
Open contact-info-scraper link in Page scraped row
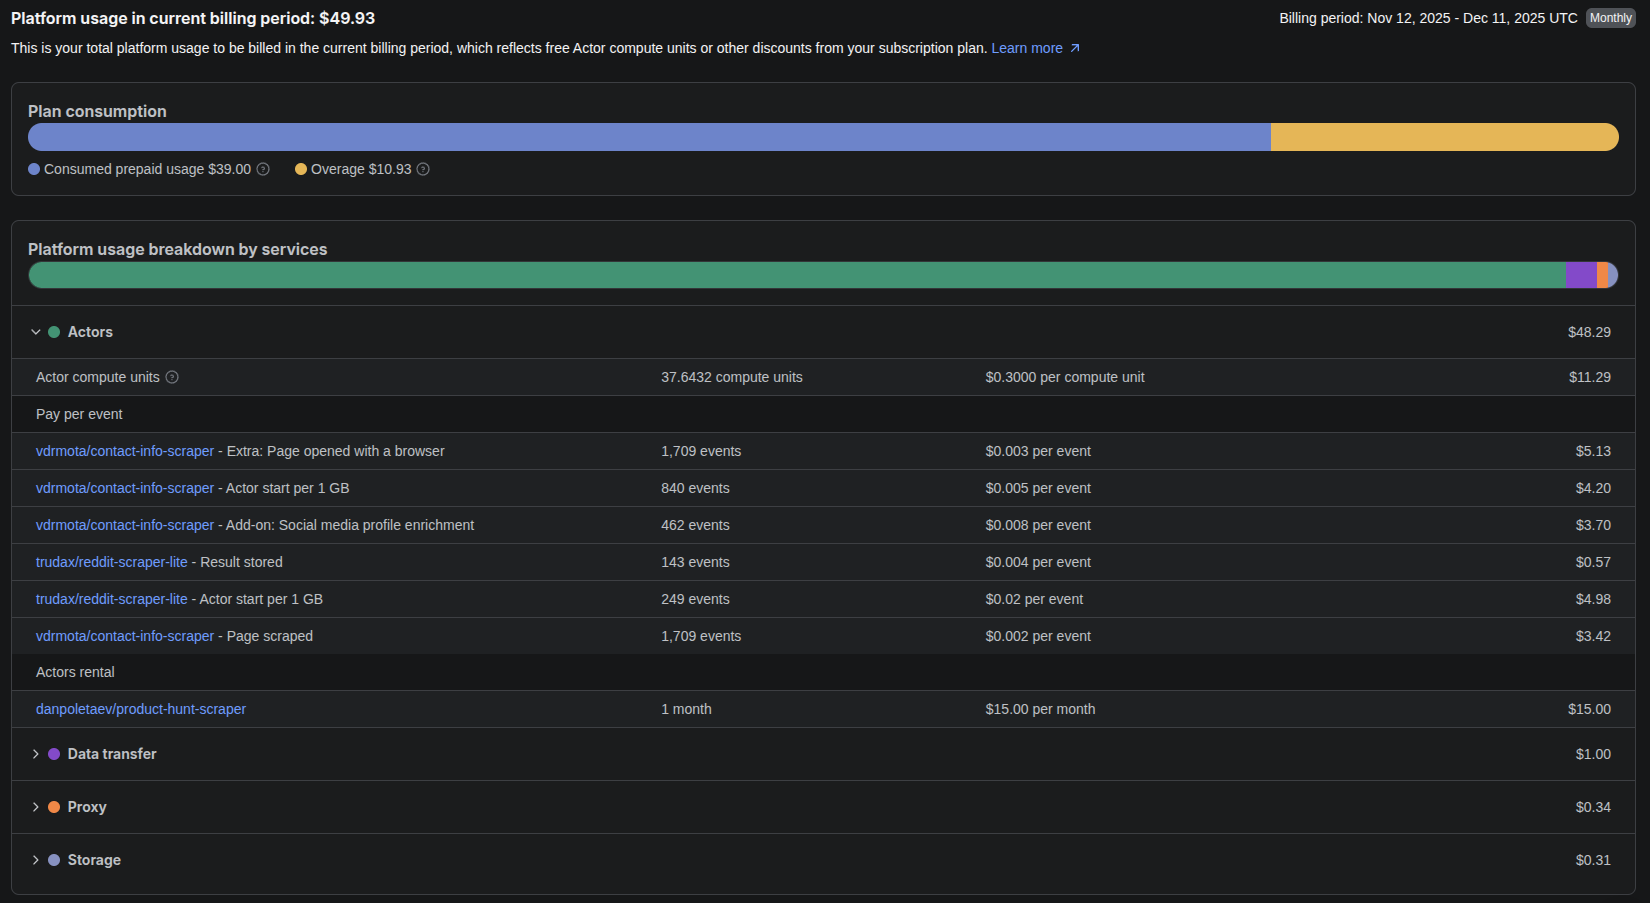coord(125,636)
